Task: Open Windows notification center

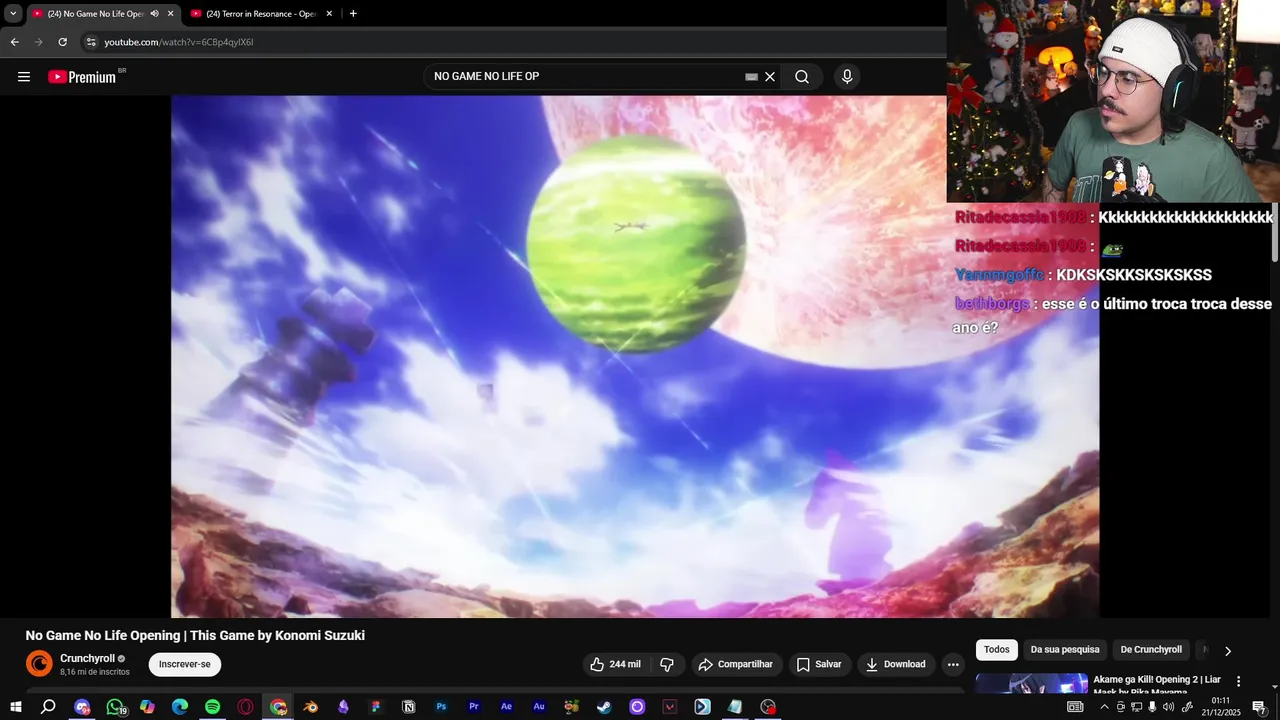Action: click(1259, 707)
